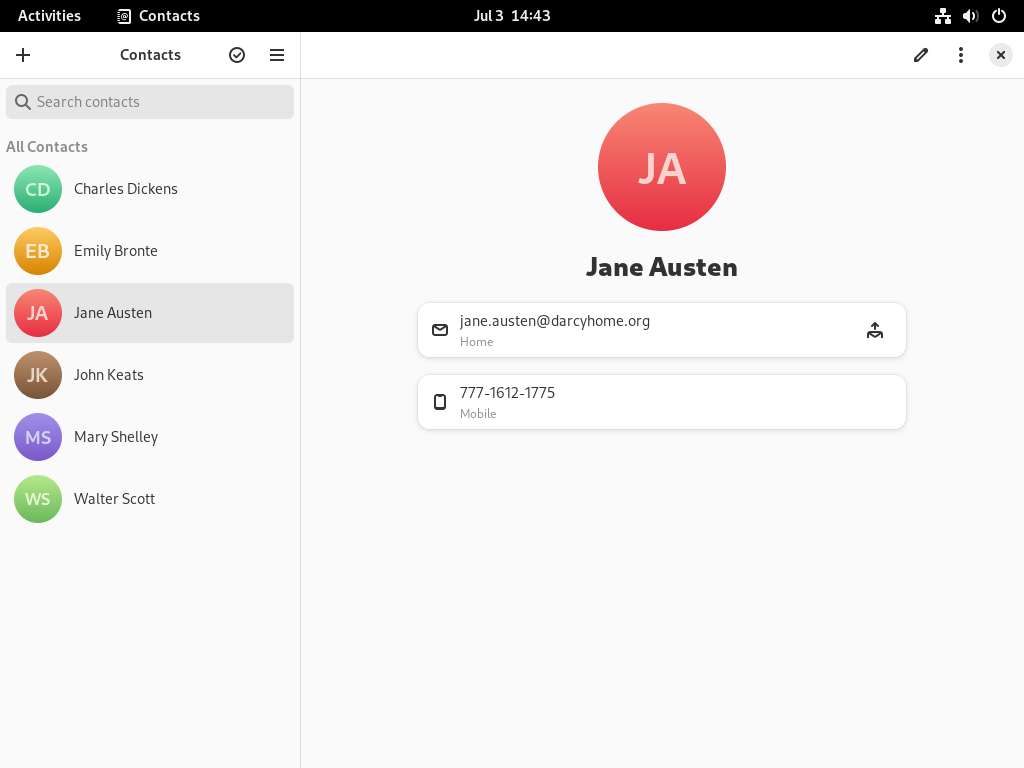Viewport: 1024px width, 768px height.
Task: Click the EB avatar of Emily Bronte
Action: click(x=38, y=251)
